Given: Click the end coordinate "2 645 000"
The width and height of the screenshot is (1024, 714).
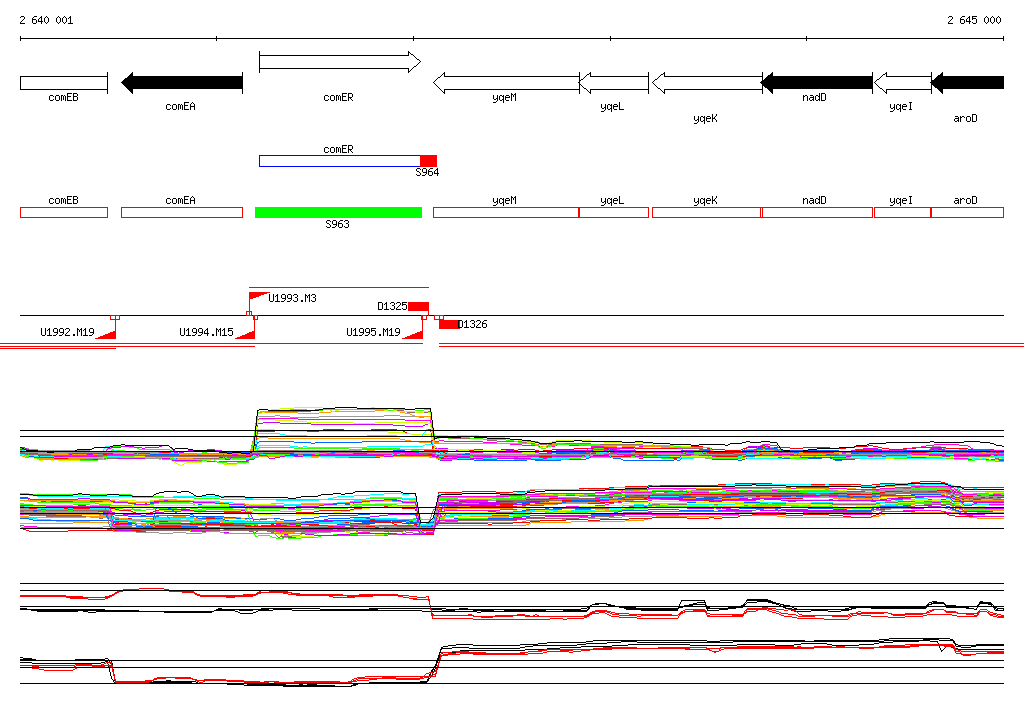Looking at the screenshot, I should tap(974, 20).
